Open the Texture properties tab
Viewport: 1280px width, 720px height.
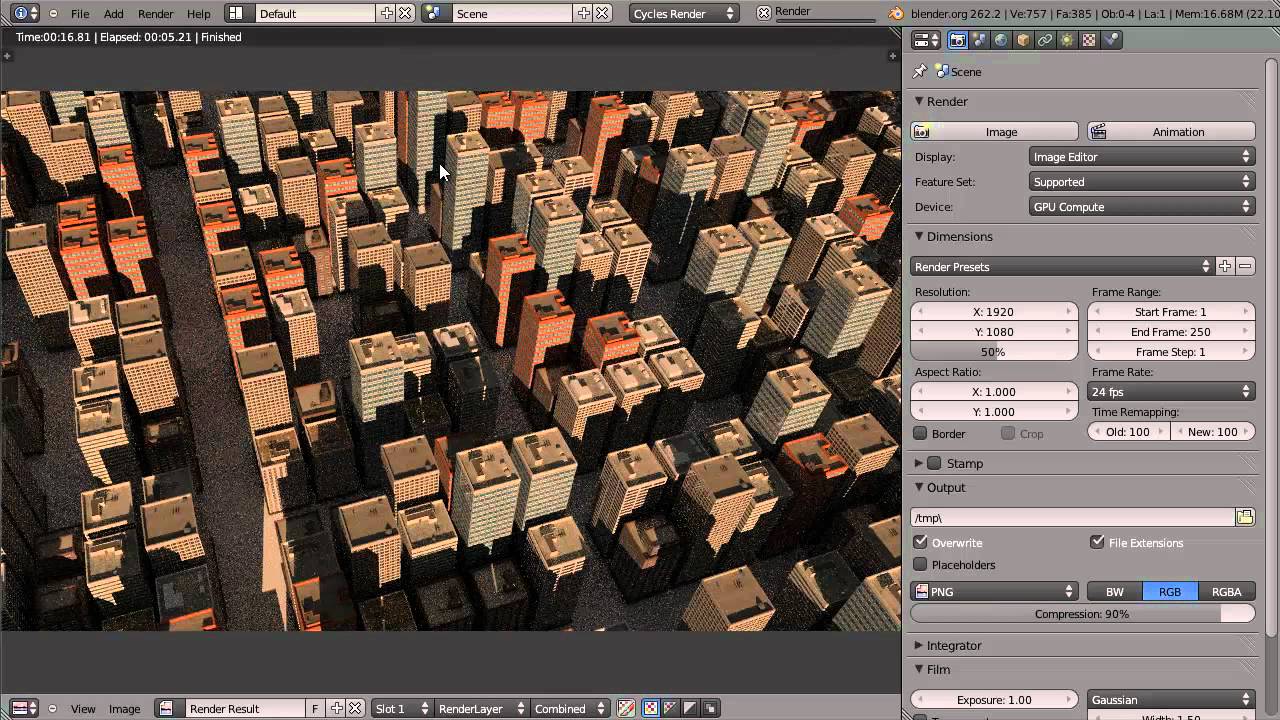point(1089,40)
